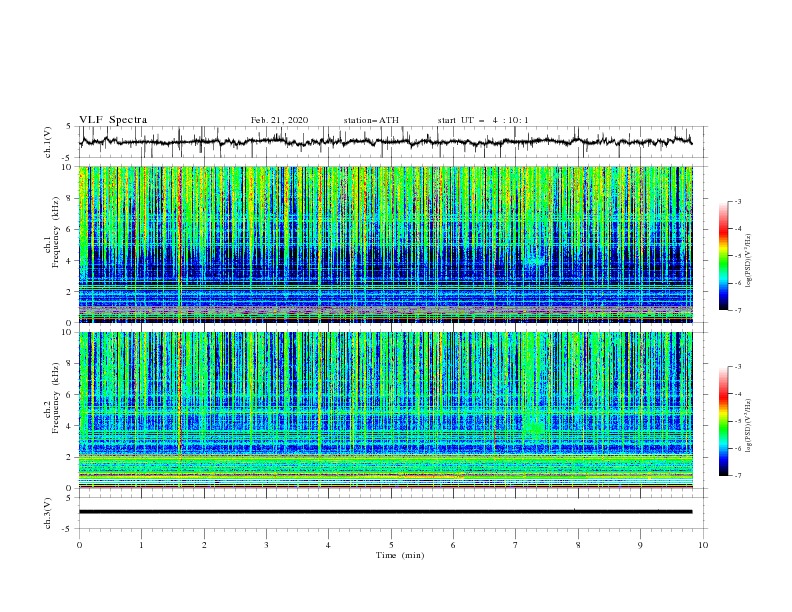Click the upper log(PSD) color bar
The width and height of the screenshot is (792, 612).
[x=723, y=256]
